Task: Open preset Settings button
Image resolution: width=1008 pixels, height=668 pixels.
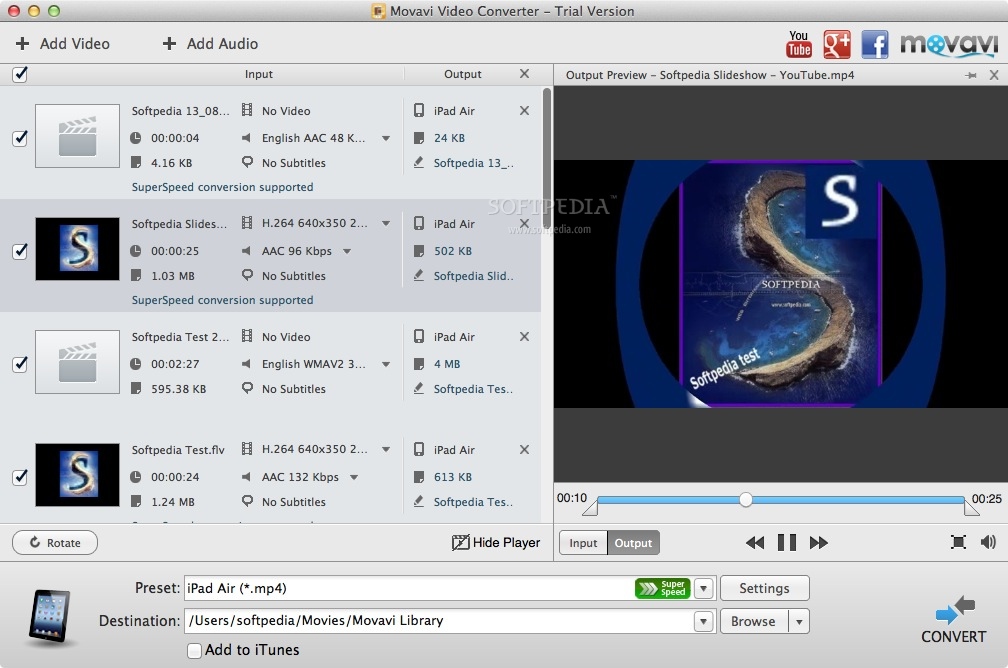Action: [x=764, y=588]
